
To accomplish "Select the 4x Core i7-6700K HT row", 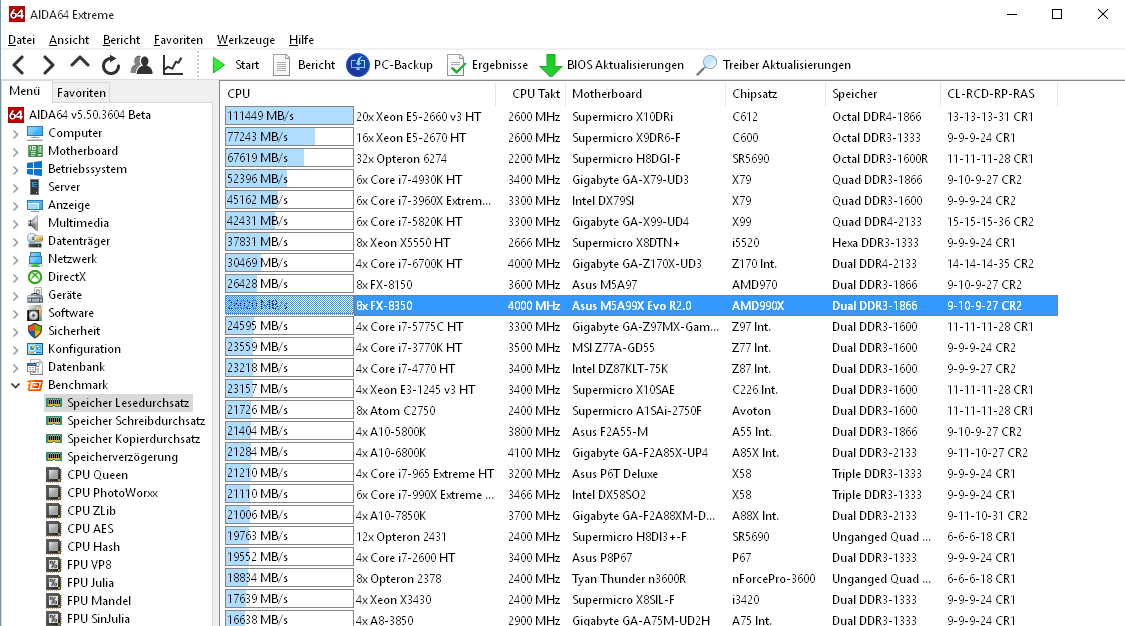I will pyautogui.click(x=641, y=263).
